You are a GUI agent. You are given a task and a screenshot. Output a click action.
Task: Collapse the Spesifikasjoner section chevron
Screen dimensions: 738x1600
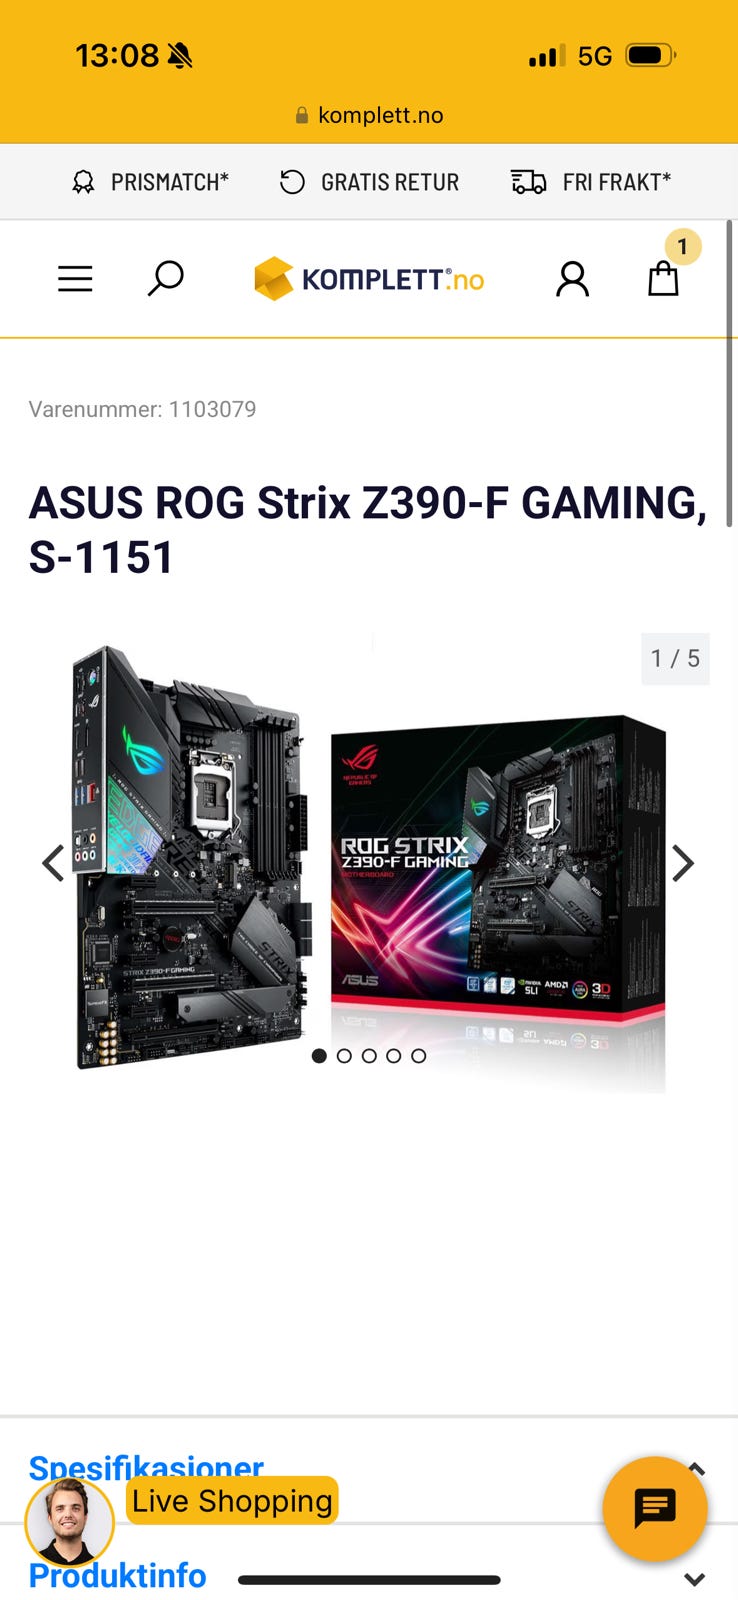[x=696, y=1469]
